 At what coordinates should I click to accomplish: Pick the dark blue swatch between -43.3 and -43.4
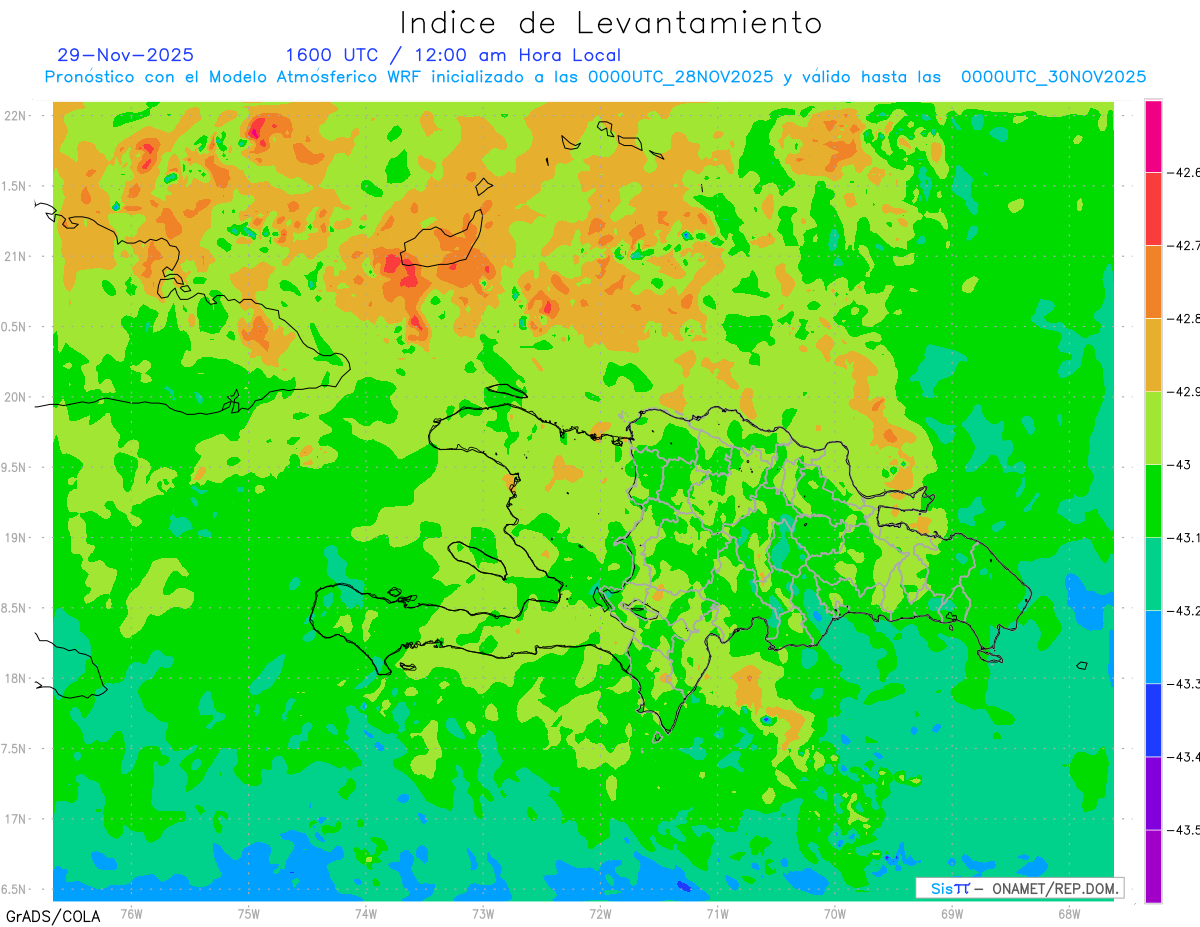point(1153,719)
